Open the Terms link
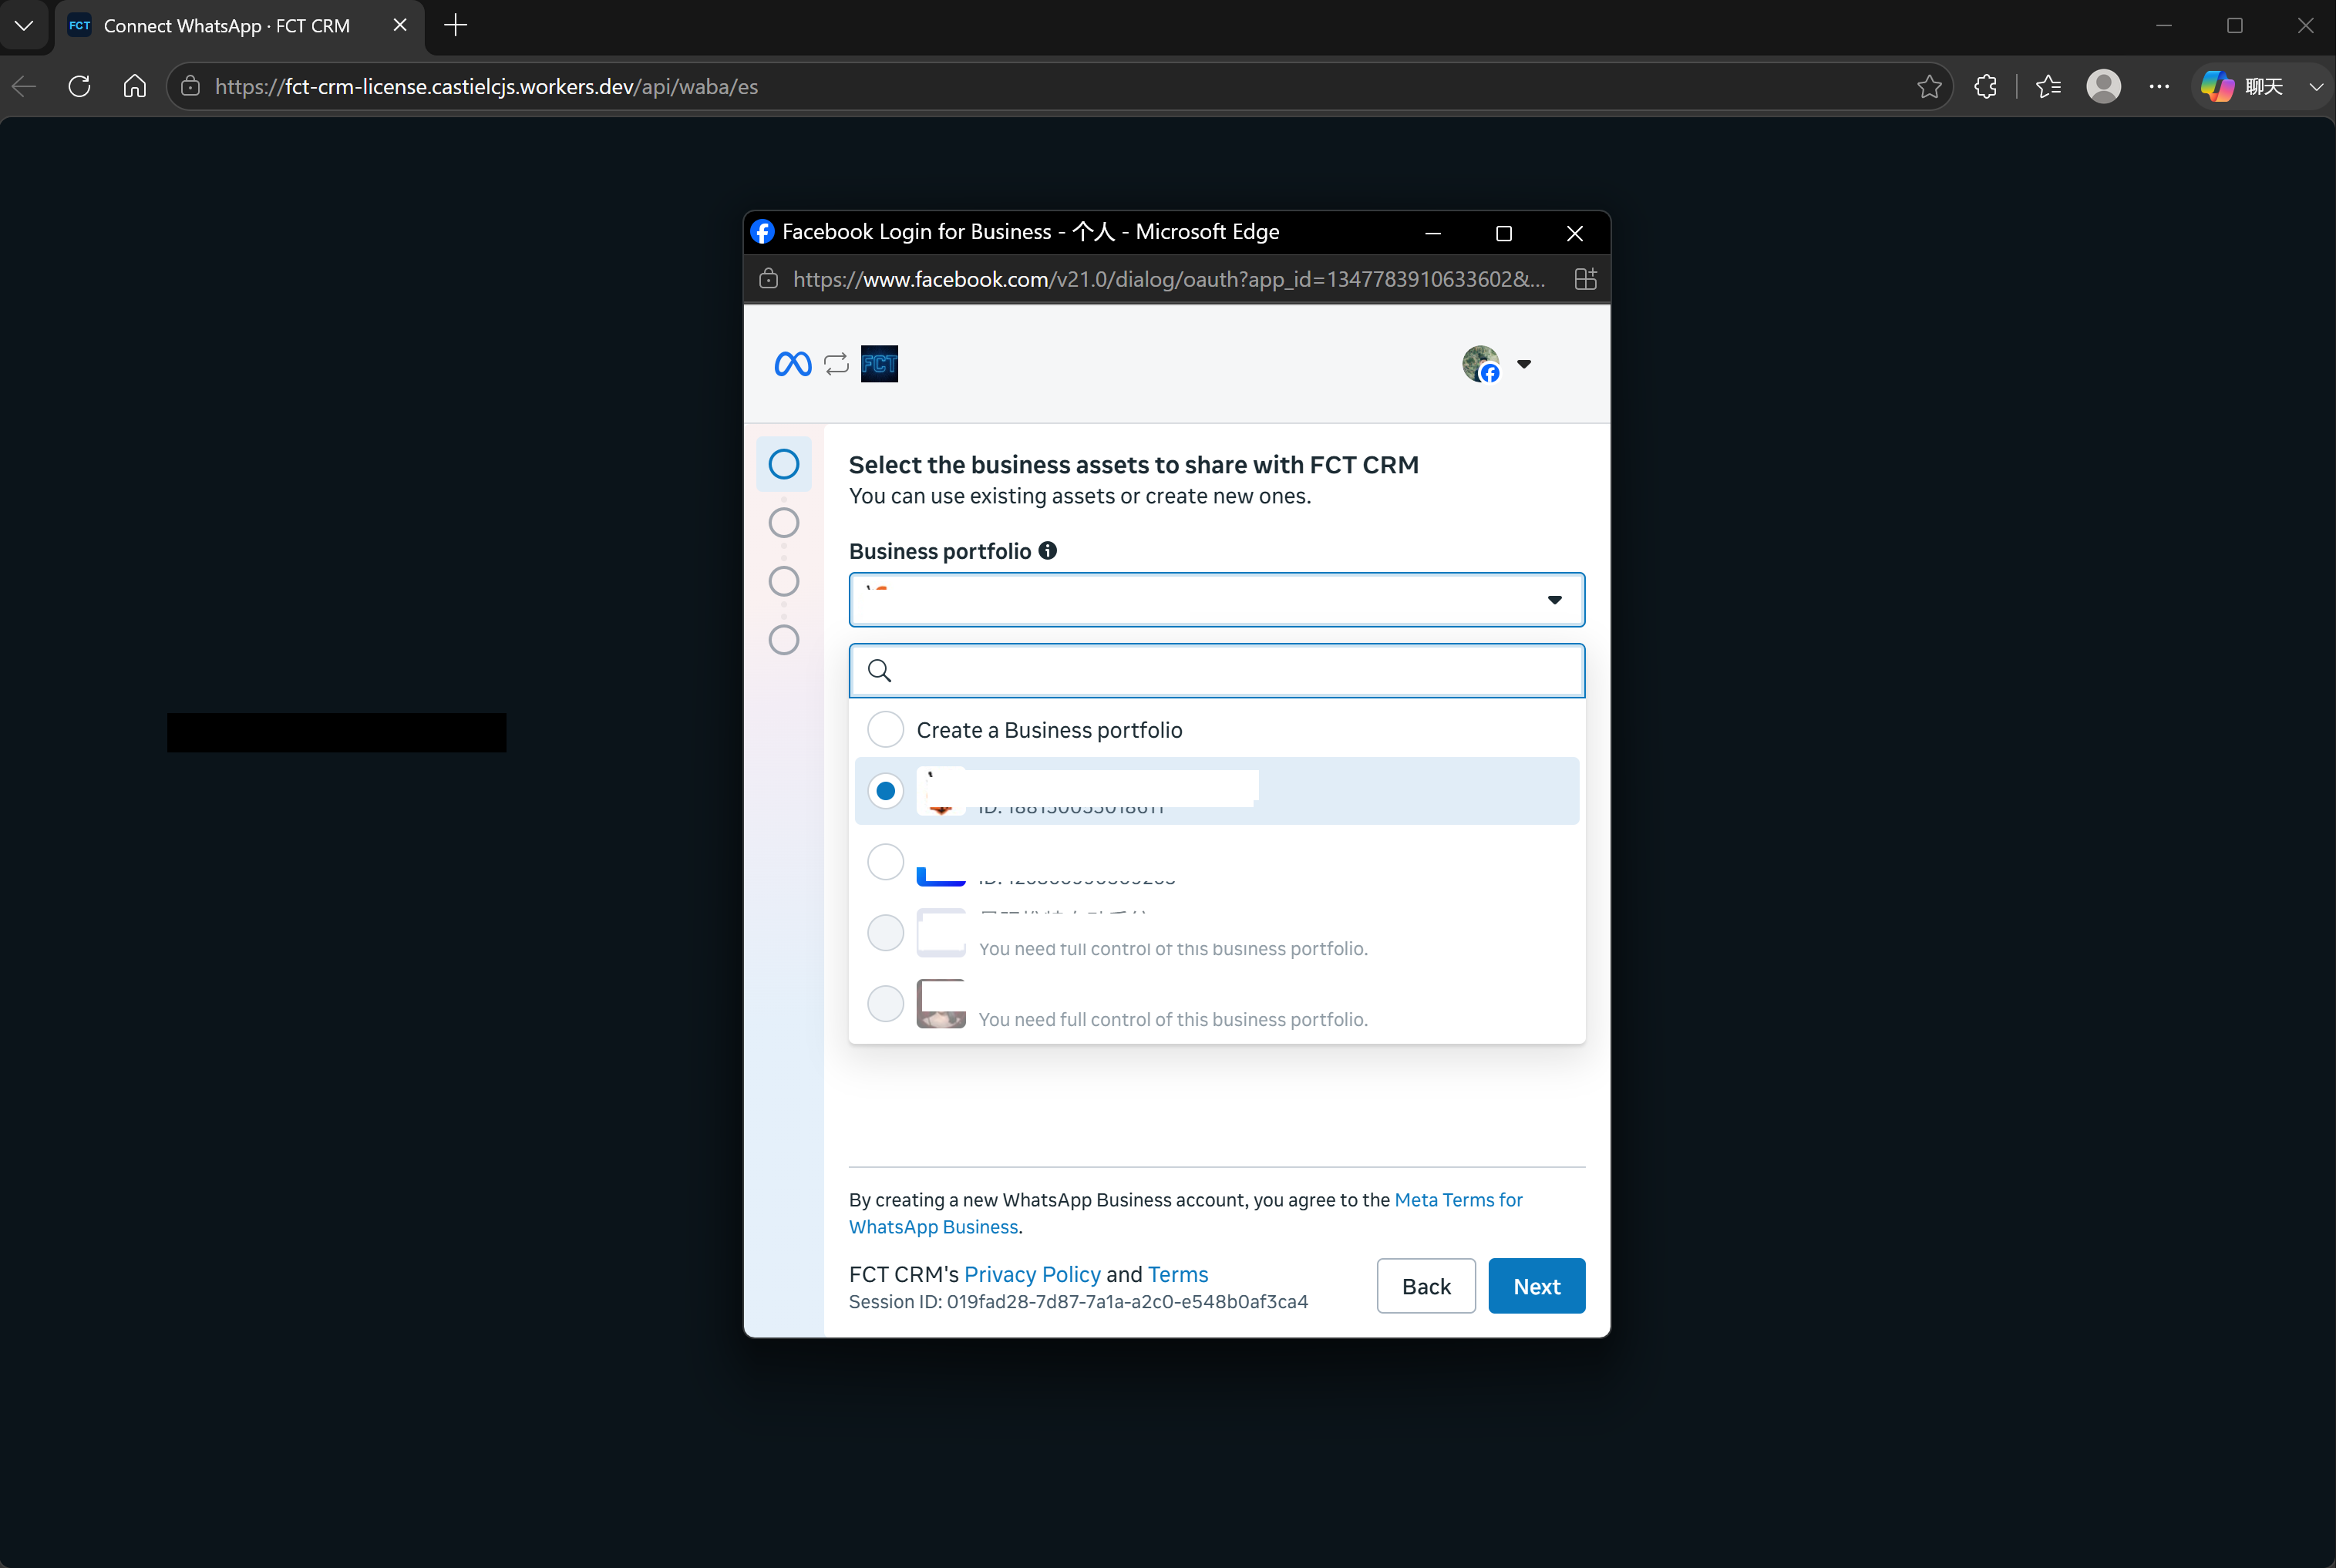The width and height of the screenshot is (2336, 1568). 1178,1274
